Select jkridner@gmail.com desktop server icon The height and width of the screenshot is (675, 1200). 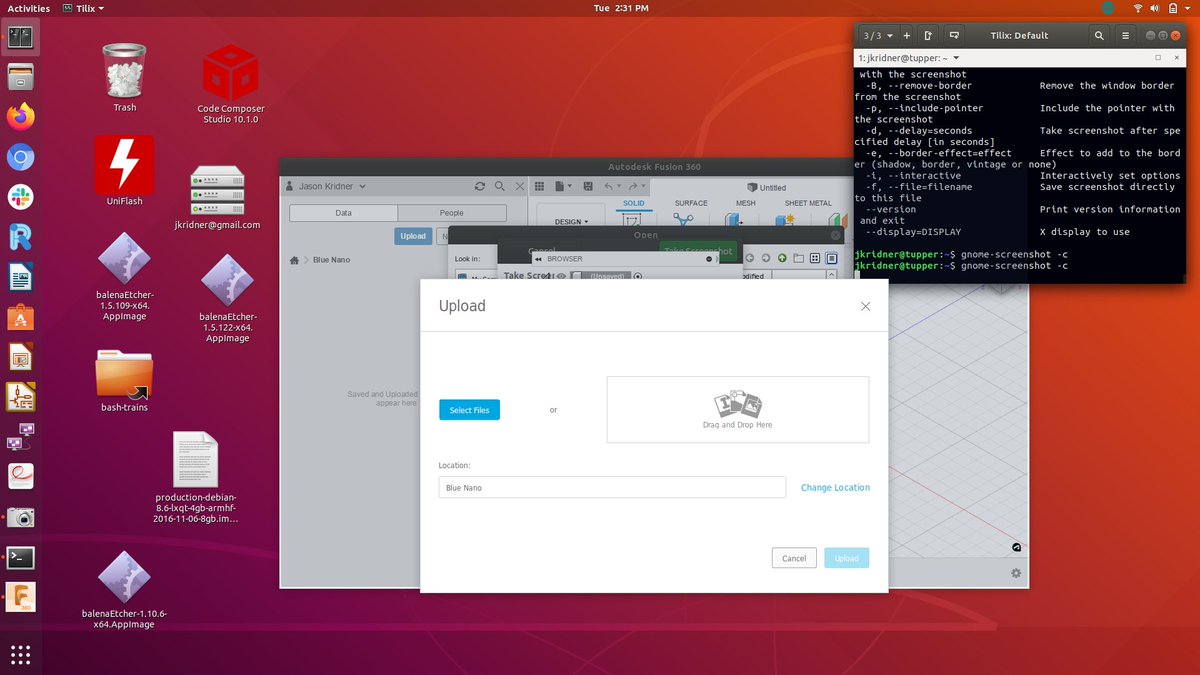(x=218, y=197)
